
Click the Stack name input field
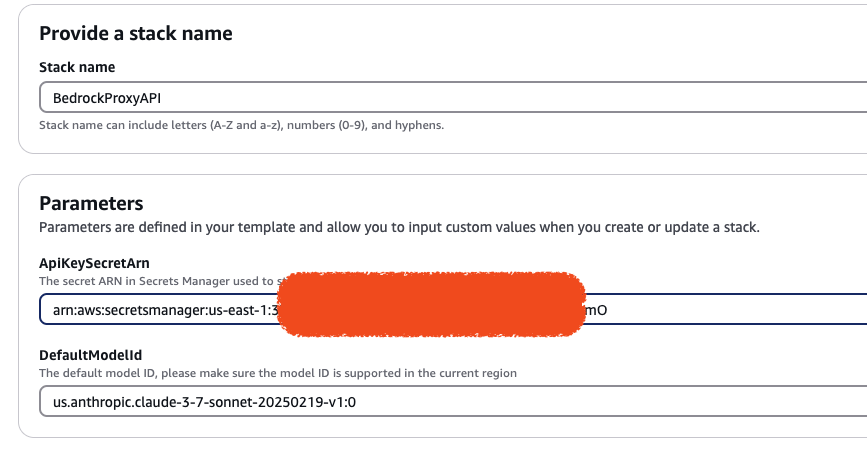pos(453,97)
